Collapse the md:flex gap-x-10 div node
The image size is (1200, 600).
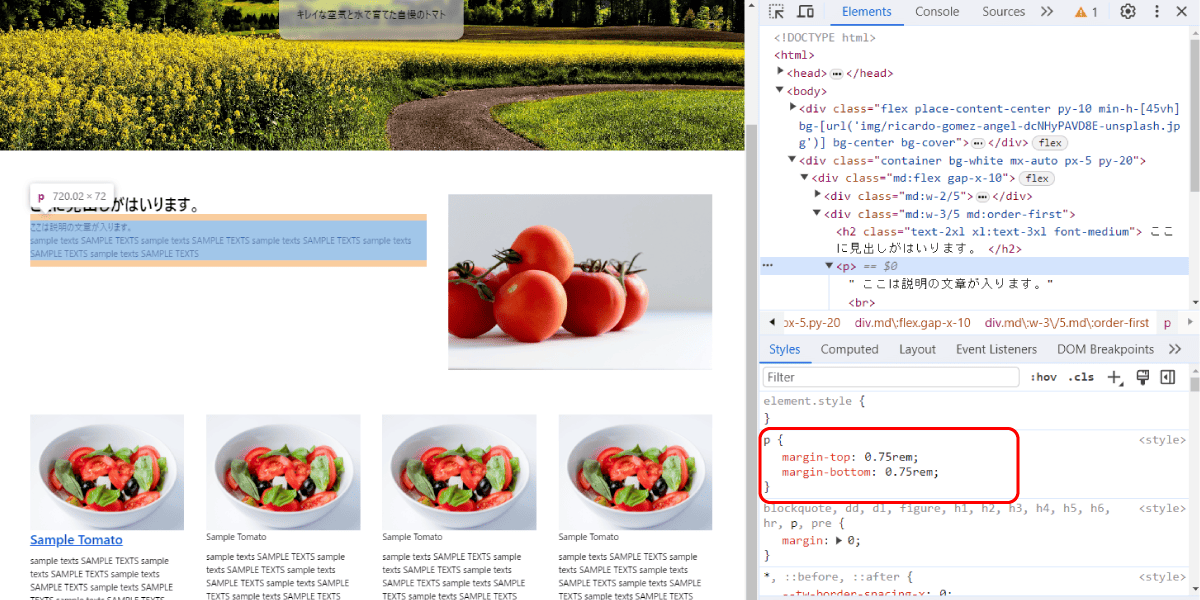click(805, 178)
